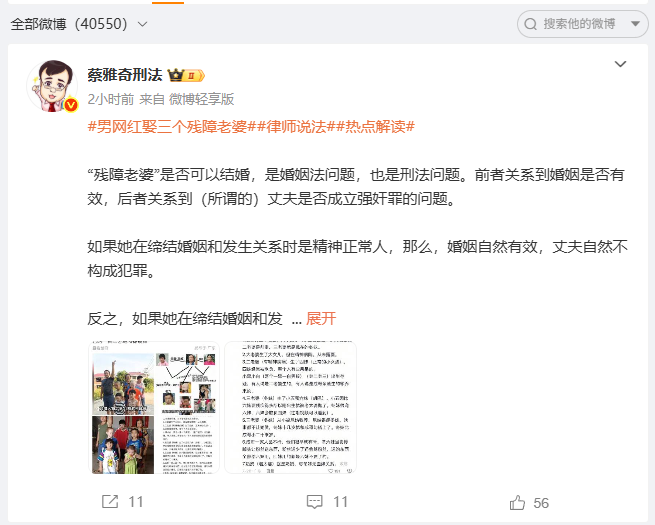Screen dimensions: 655x525
Task: Click the orange verified V badge
Action: [x=71, y=105]
